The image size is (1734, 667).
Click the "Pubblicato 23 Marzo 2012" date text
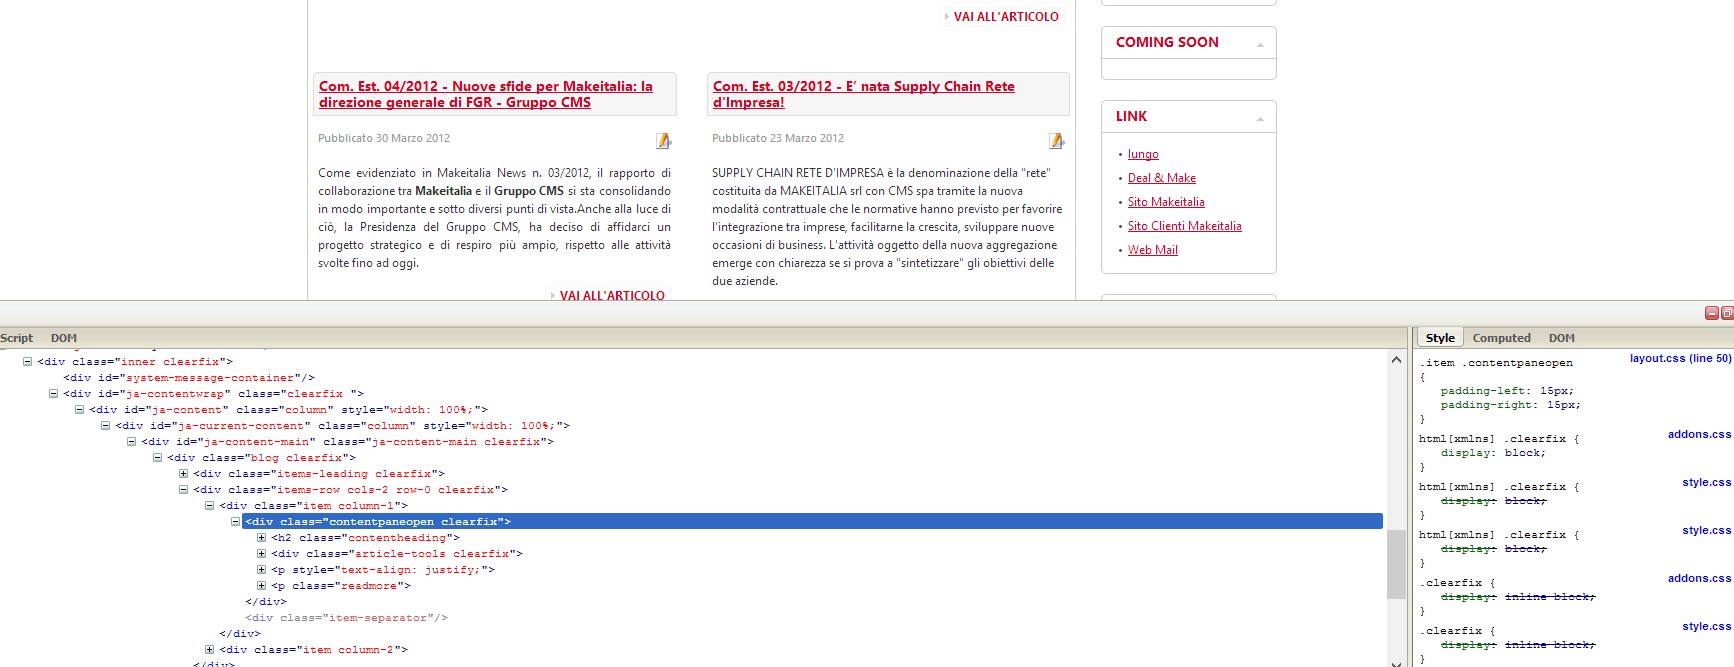[x=778, y=138]
